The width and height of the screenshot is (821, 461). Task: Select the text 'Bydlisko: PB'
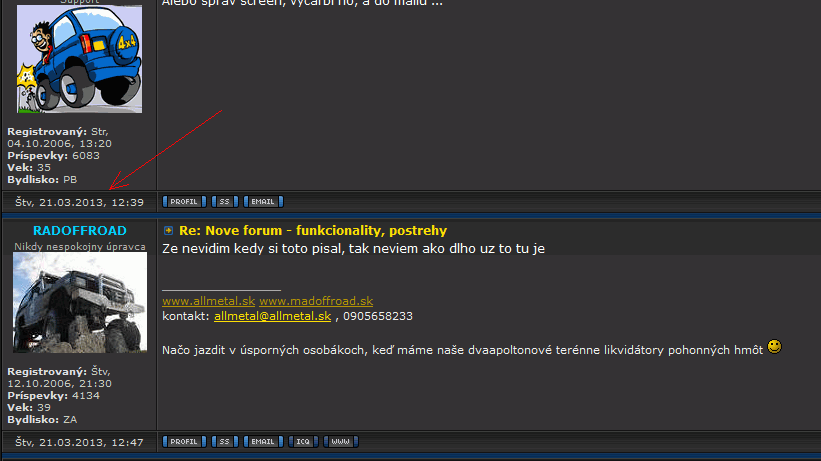42,180
